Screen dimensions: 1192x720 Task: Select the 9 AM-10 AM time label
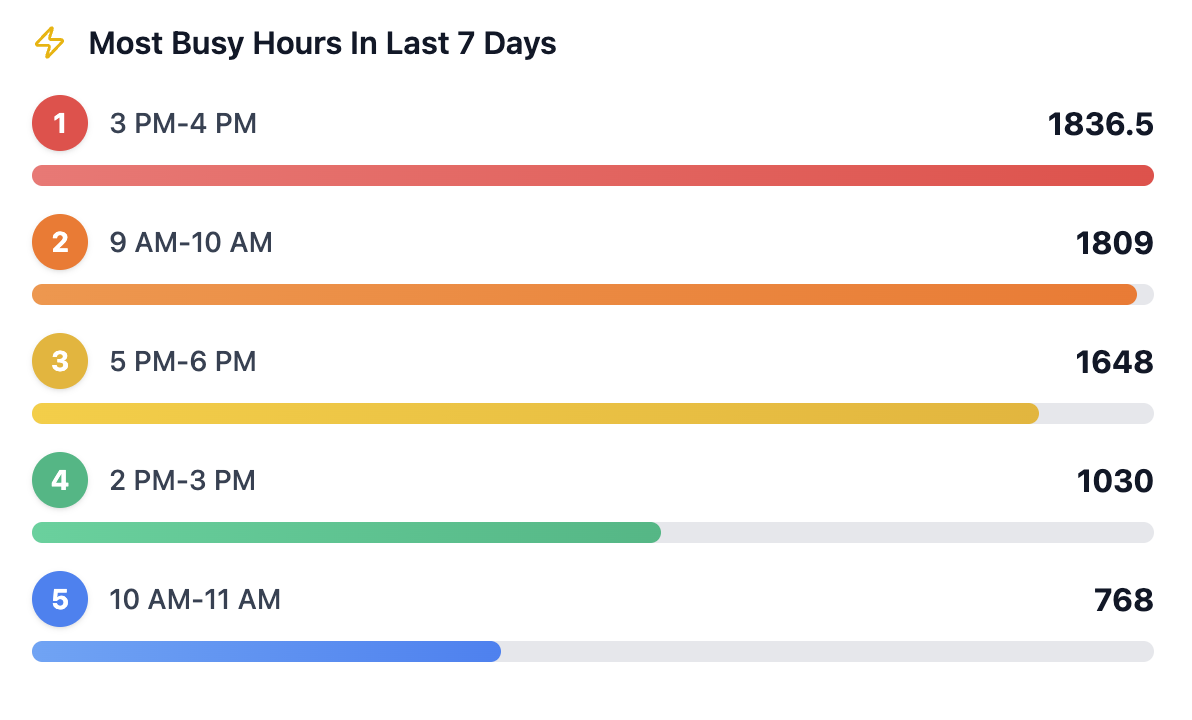(x=191, y=243)
